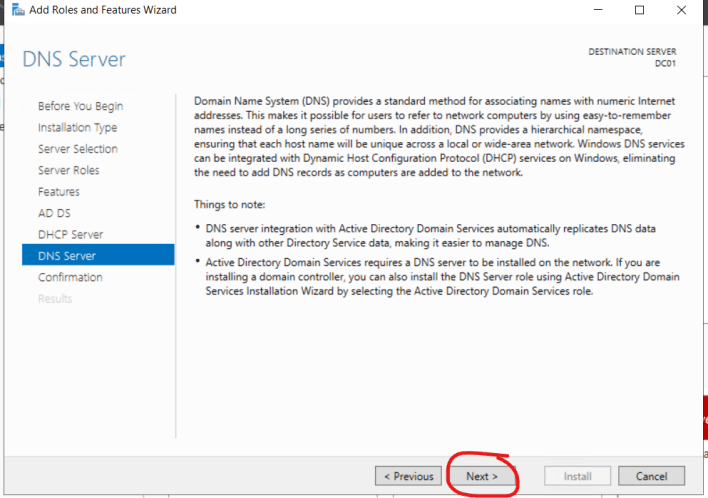The height and width of the screenshot is (498, 708).
Task: Open the Features step
Action: click(59, 192)
